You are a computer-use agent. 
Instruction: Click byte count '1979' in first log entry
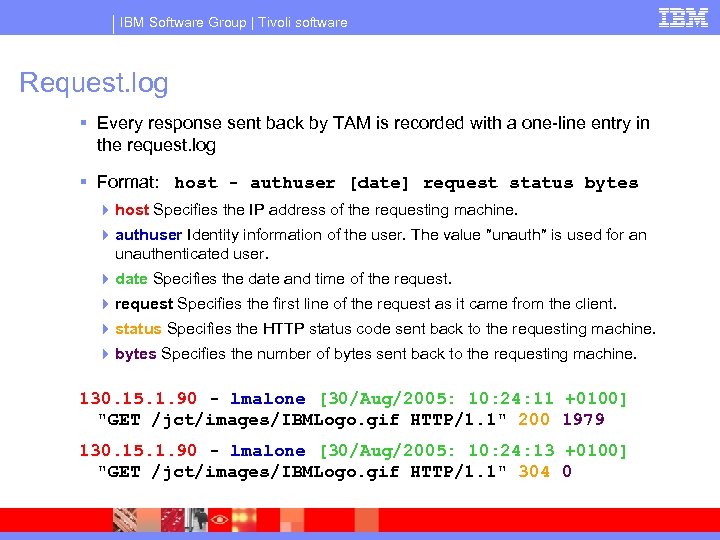pyautogui.click(x=583, y=419)
